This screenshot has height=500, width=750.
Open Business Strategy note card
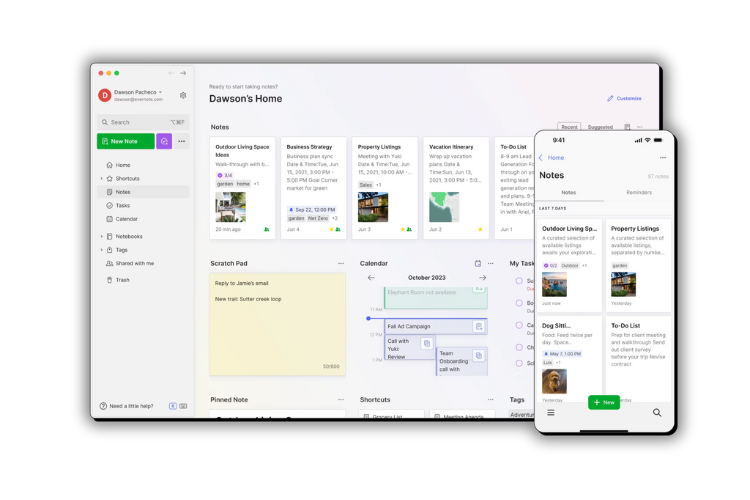(314, 188)
